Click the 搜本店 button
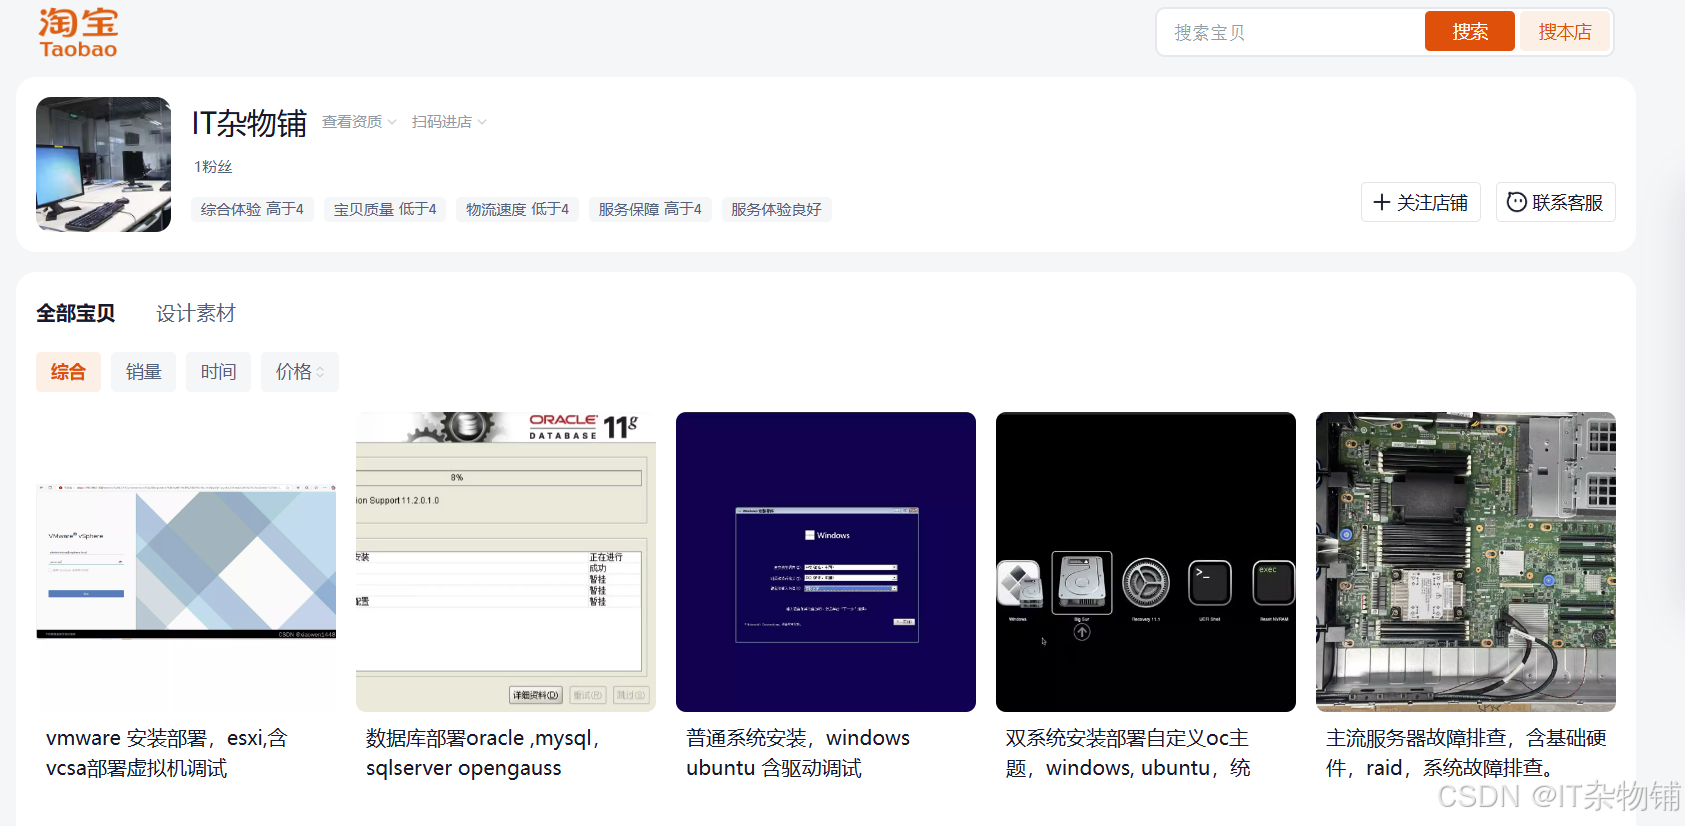1685x826 pixels. coord(1564,32)
